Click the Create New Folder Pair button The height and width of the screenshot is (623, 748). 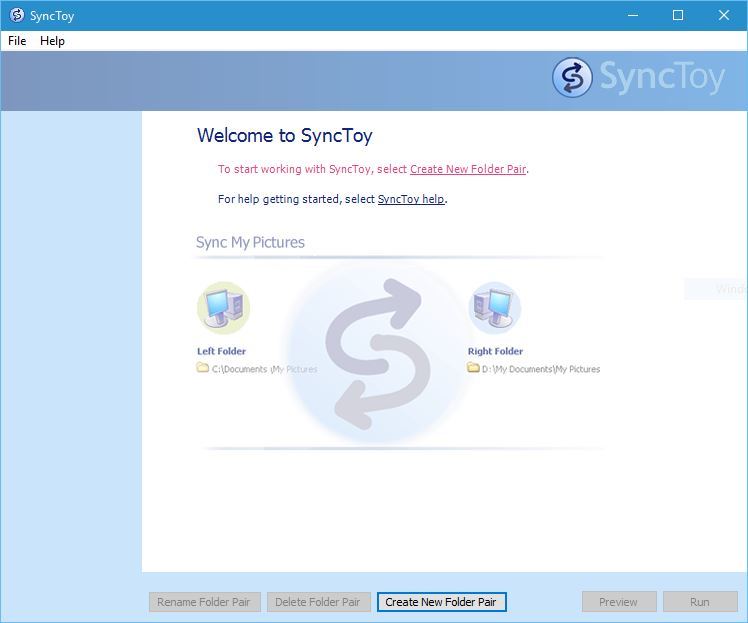tap(441, 602)
